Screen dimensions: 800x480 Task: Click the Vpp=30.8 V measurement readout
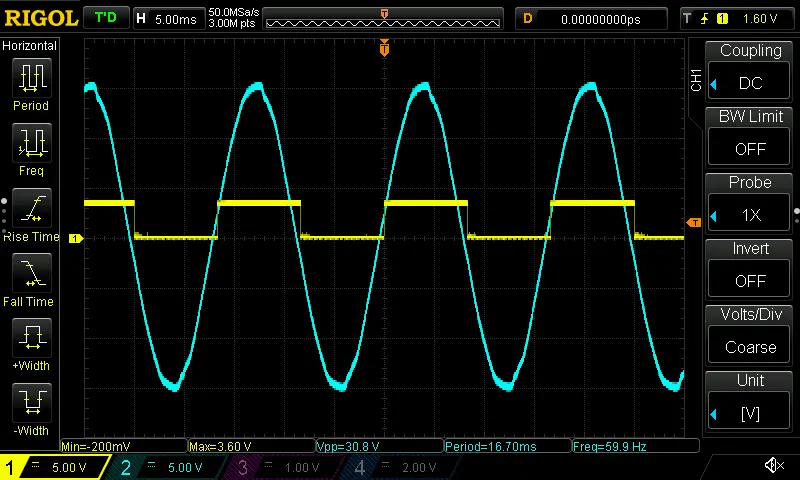(380, 446)
